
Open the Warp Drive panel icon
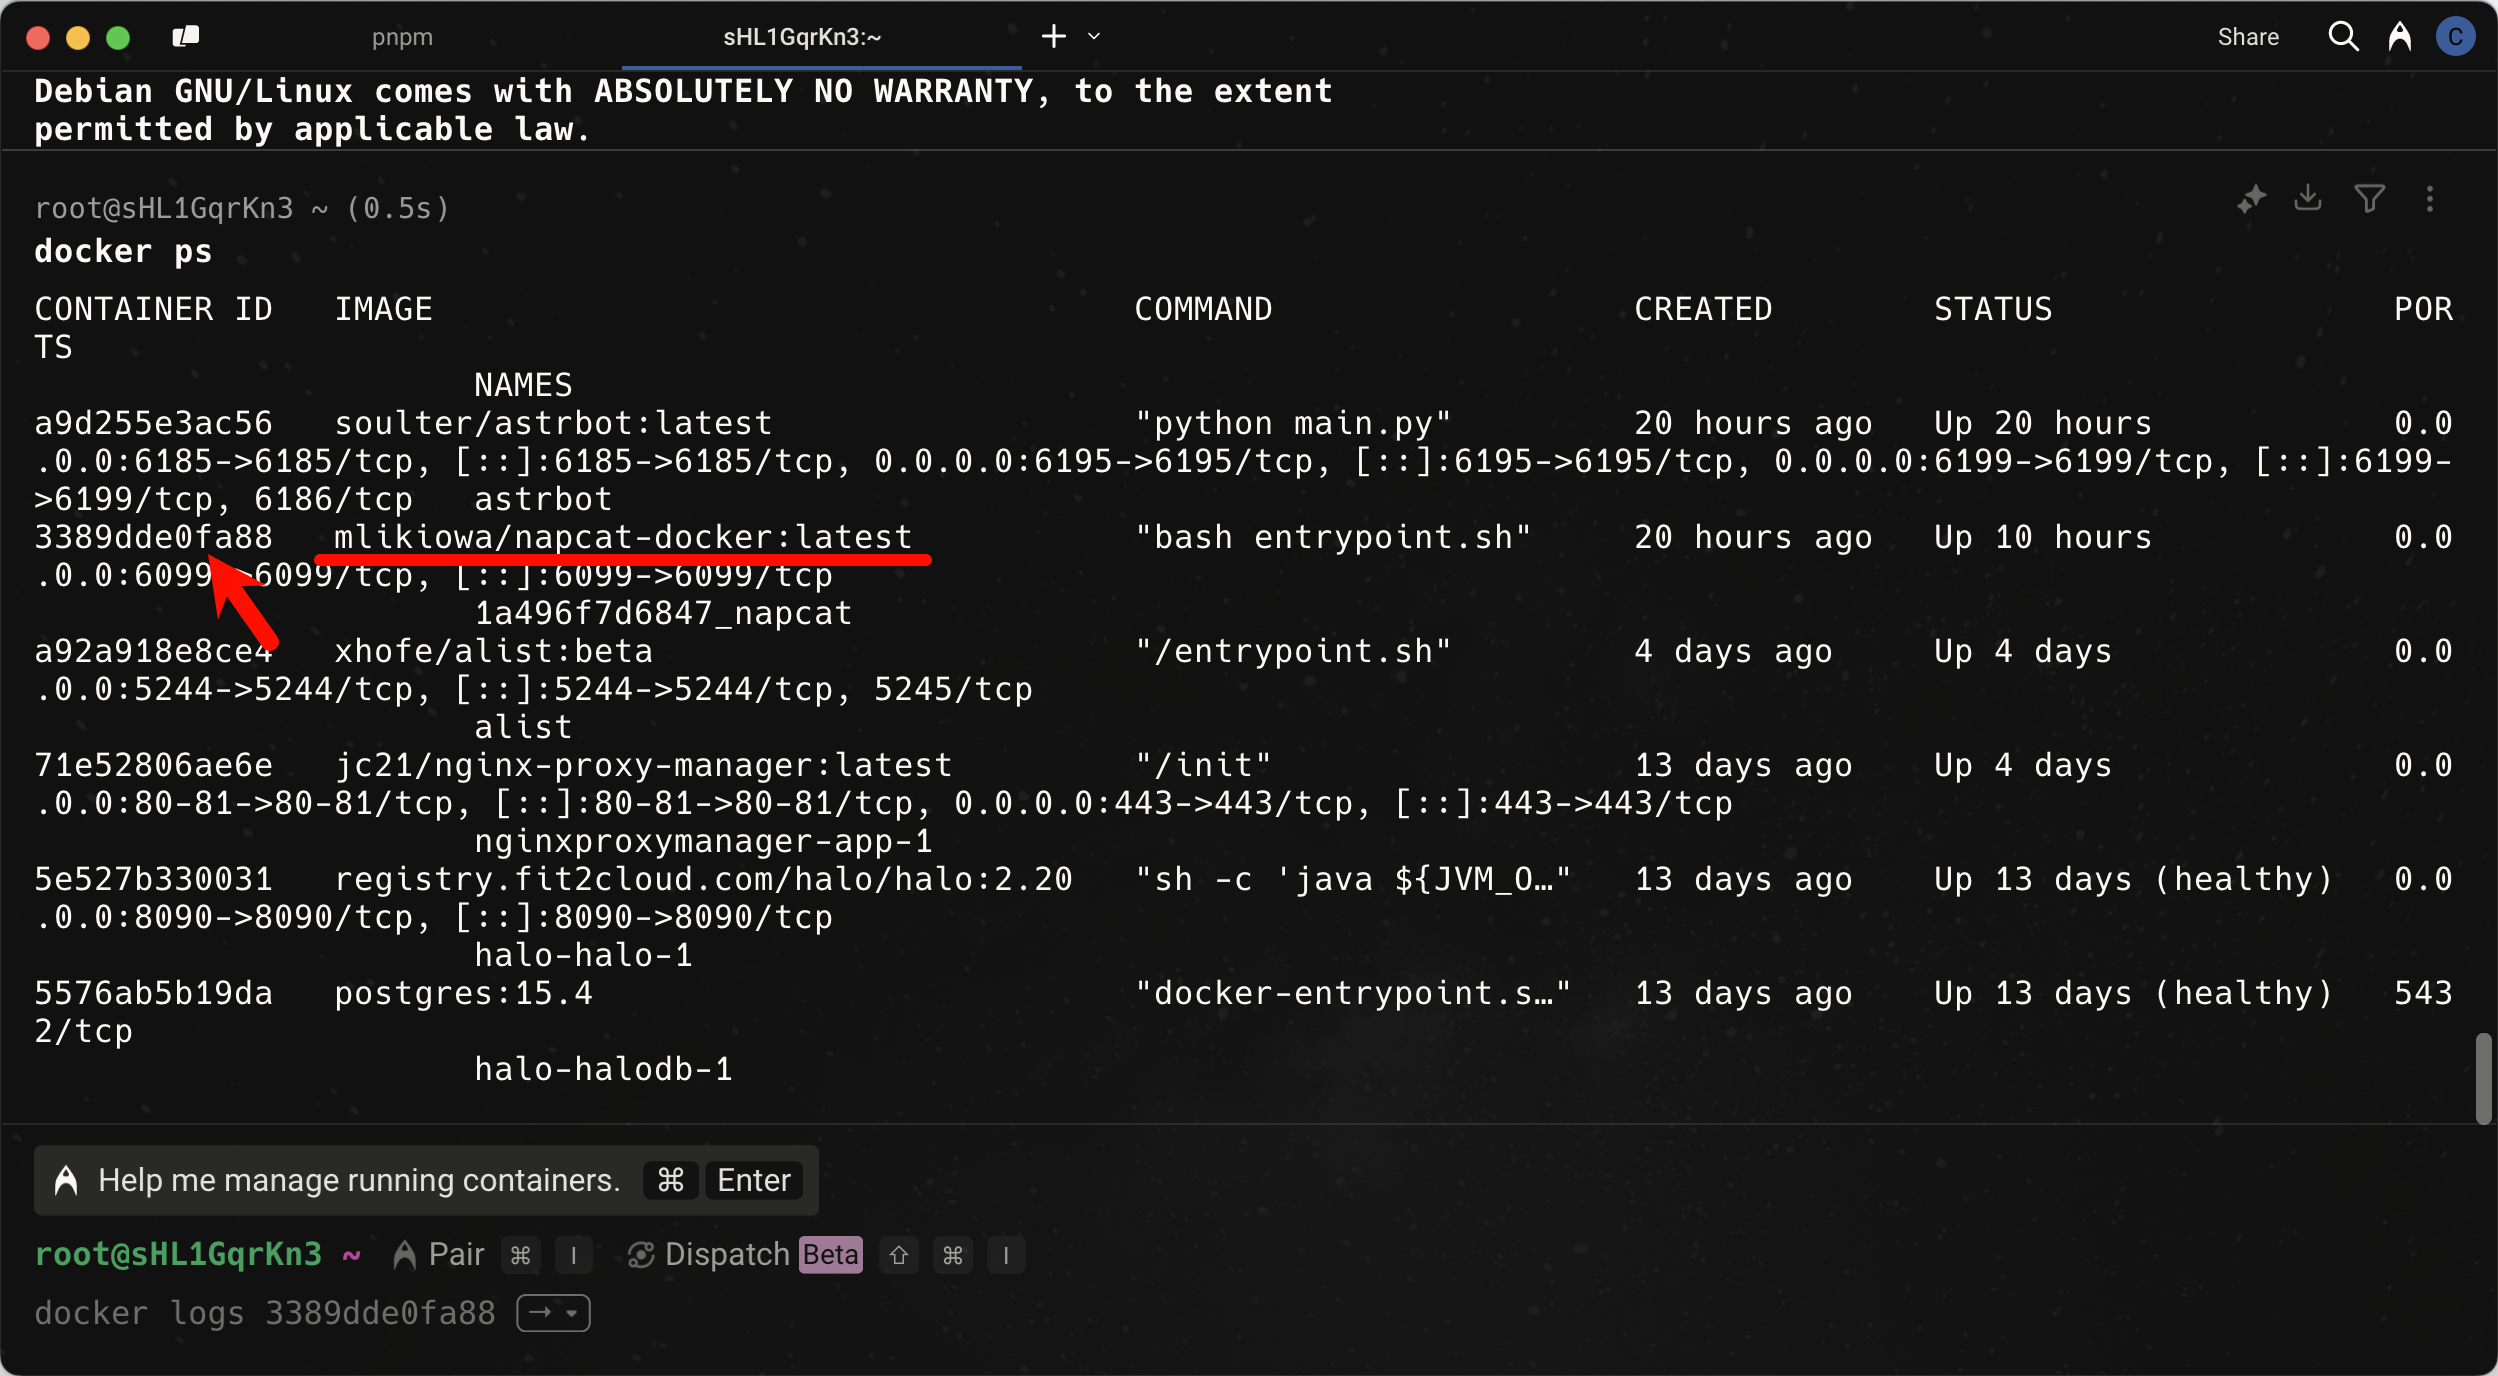(186, 37)
